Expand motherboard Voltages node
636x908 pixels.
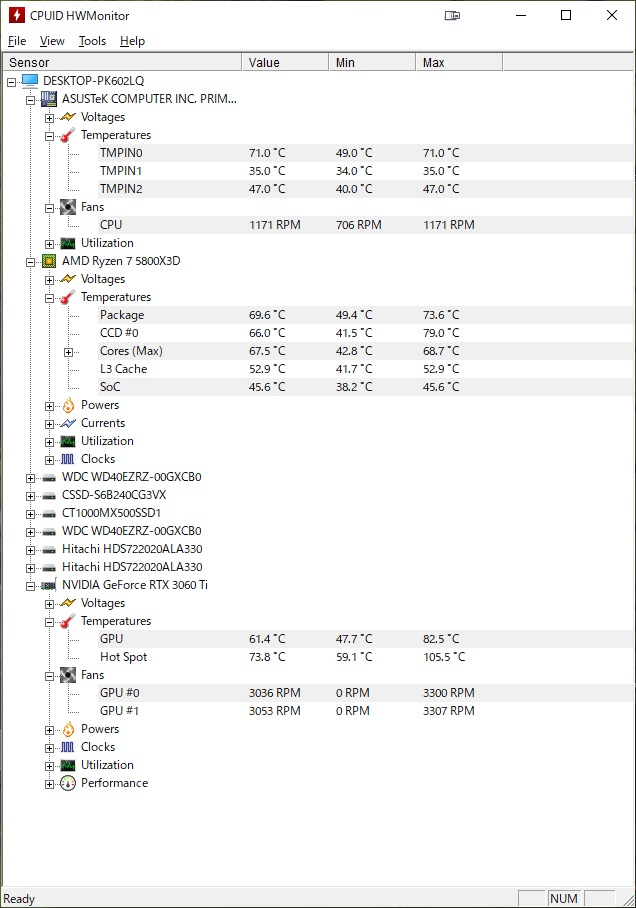[49, 118]
